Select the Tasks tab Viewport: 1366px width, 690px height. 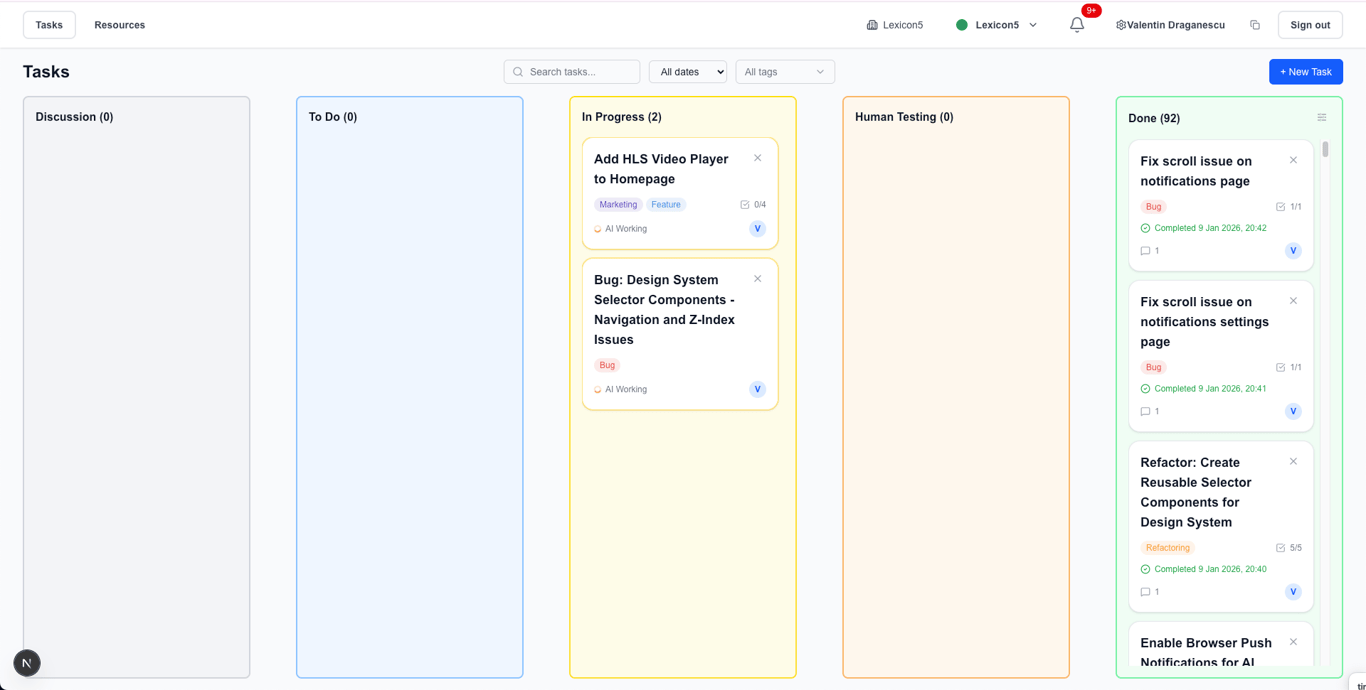coord(48,24)
